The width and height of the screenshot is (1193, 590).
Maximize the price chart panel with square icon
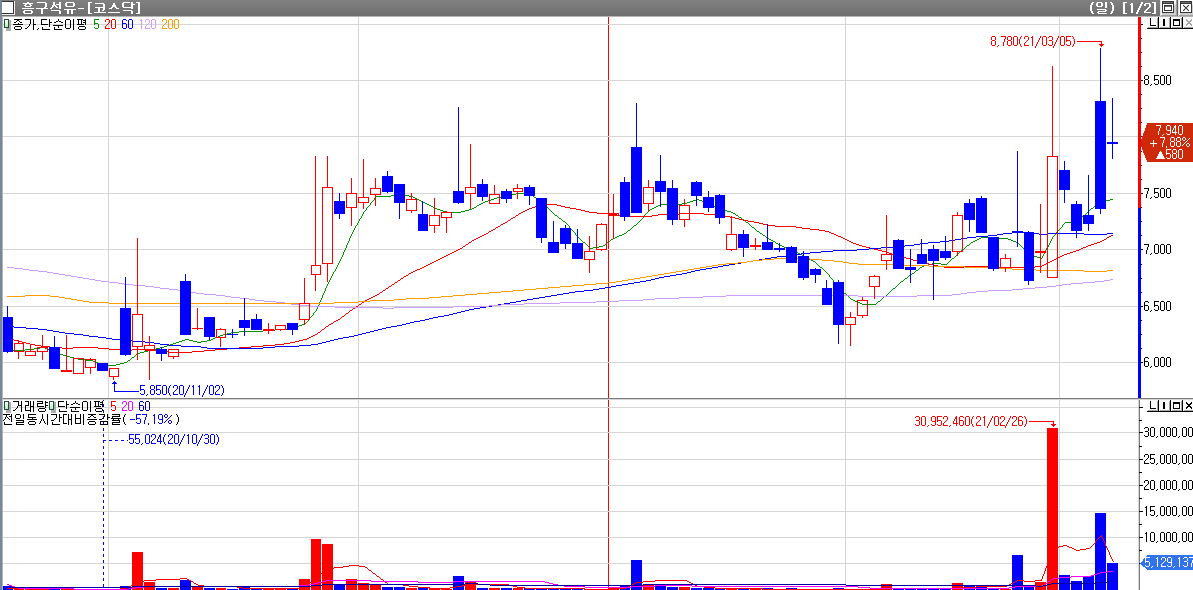pyautogui.click(x=1177, y=24)
